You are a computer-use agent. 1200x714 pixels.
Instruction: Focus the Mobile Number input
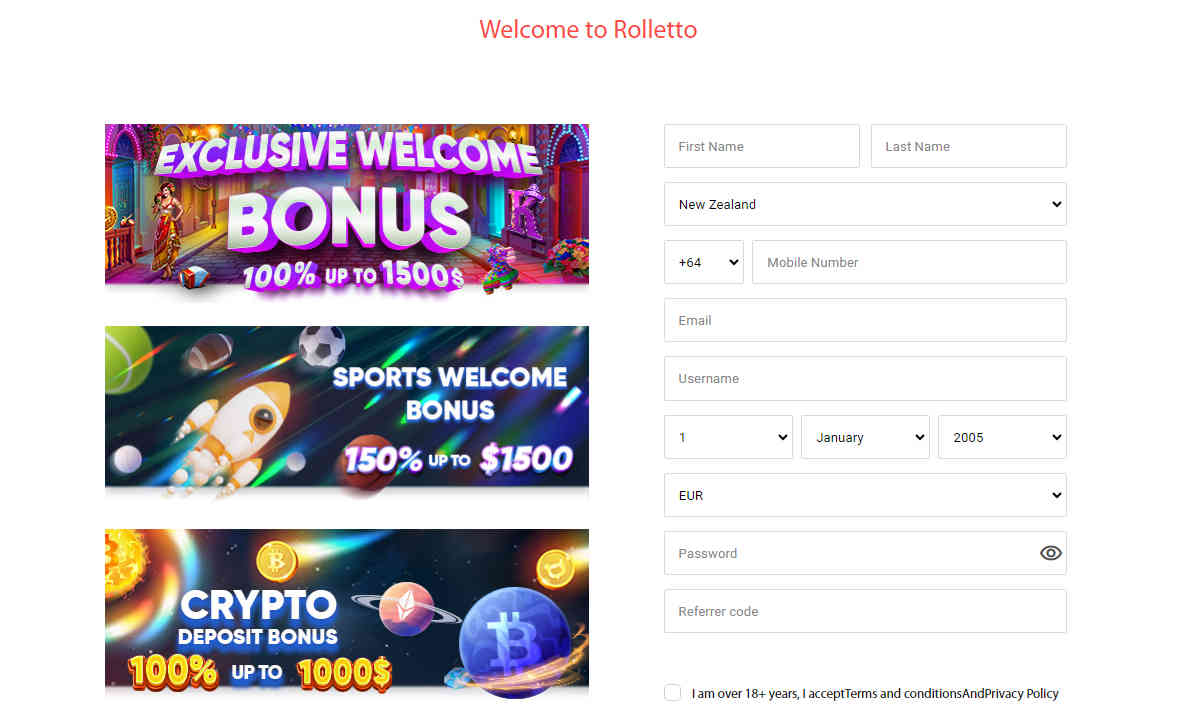(909, 262)
